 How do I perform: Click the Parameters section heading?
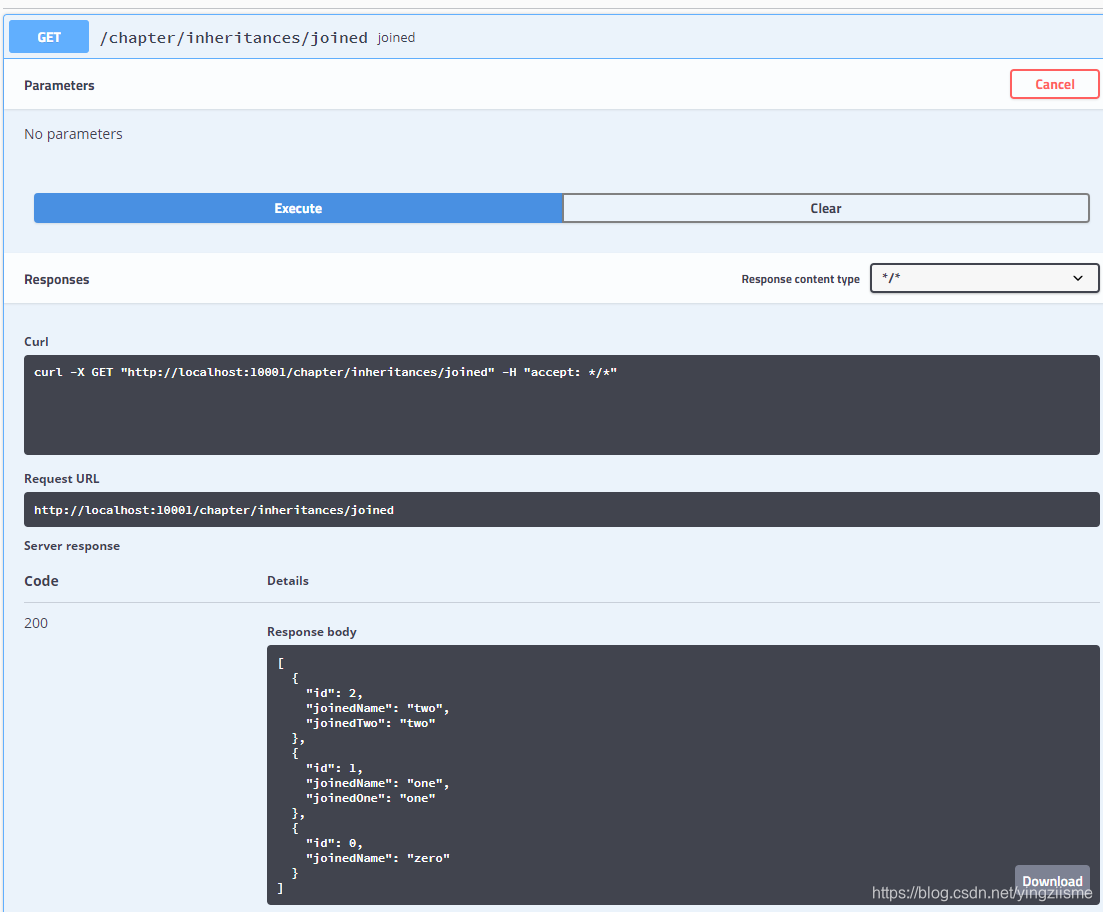59,85
